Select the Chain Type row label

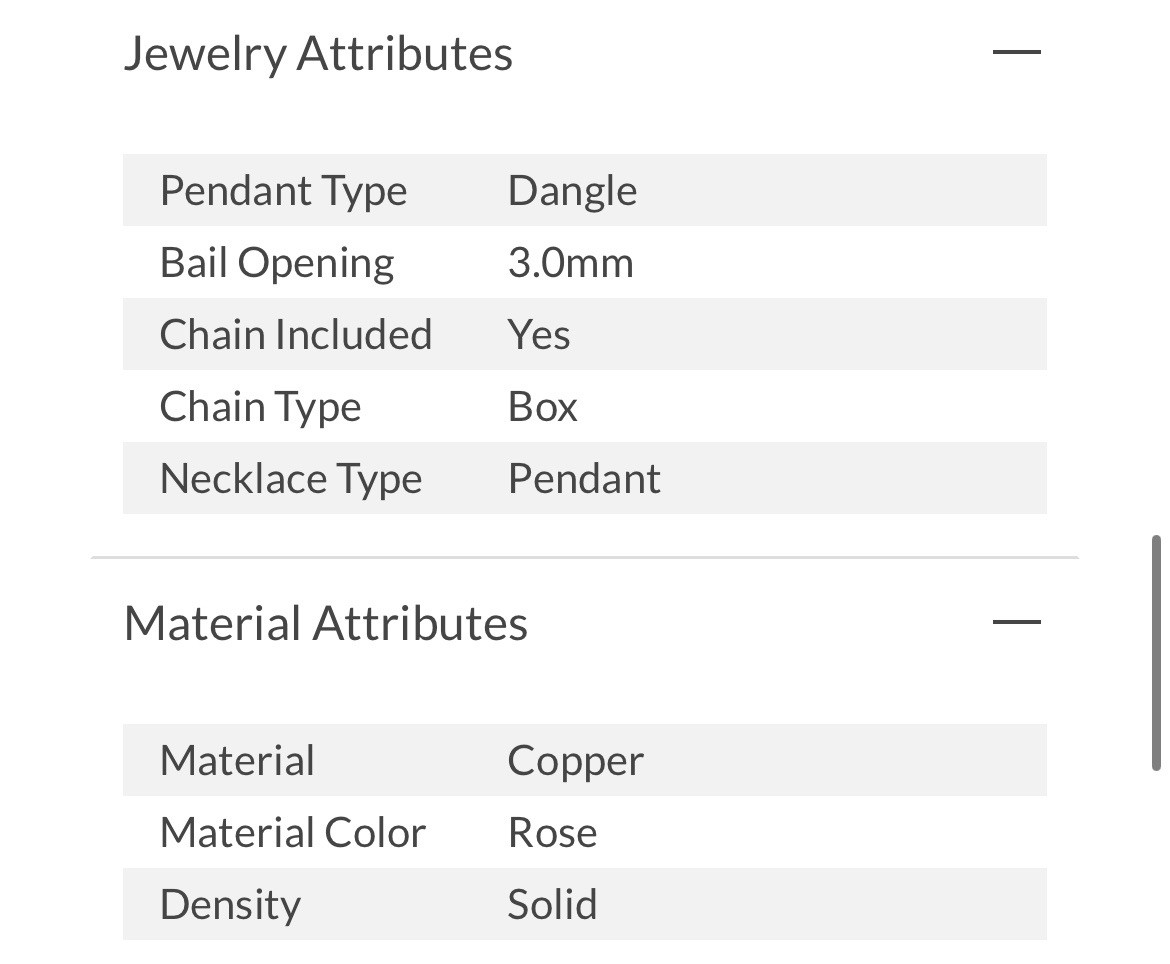coord(260,407)
